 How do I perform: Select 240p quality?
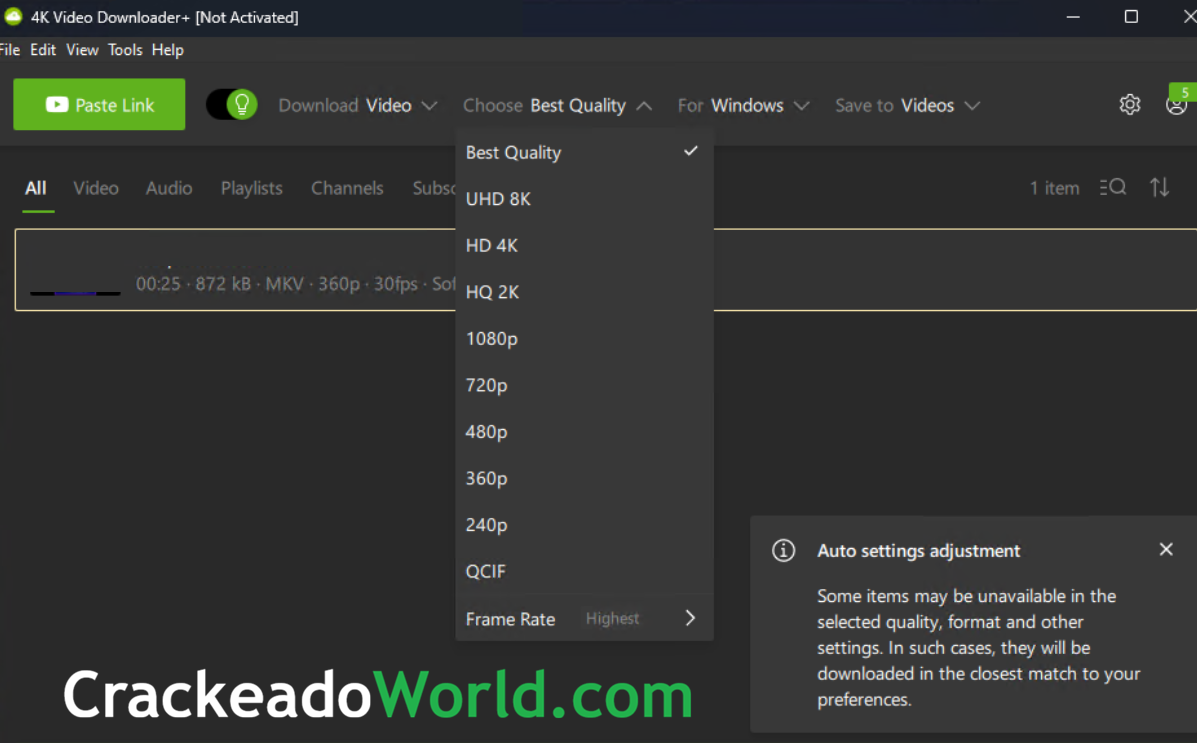(x=584, y=525)
